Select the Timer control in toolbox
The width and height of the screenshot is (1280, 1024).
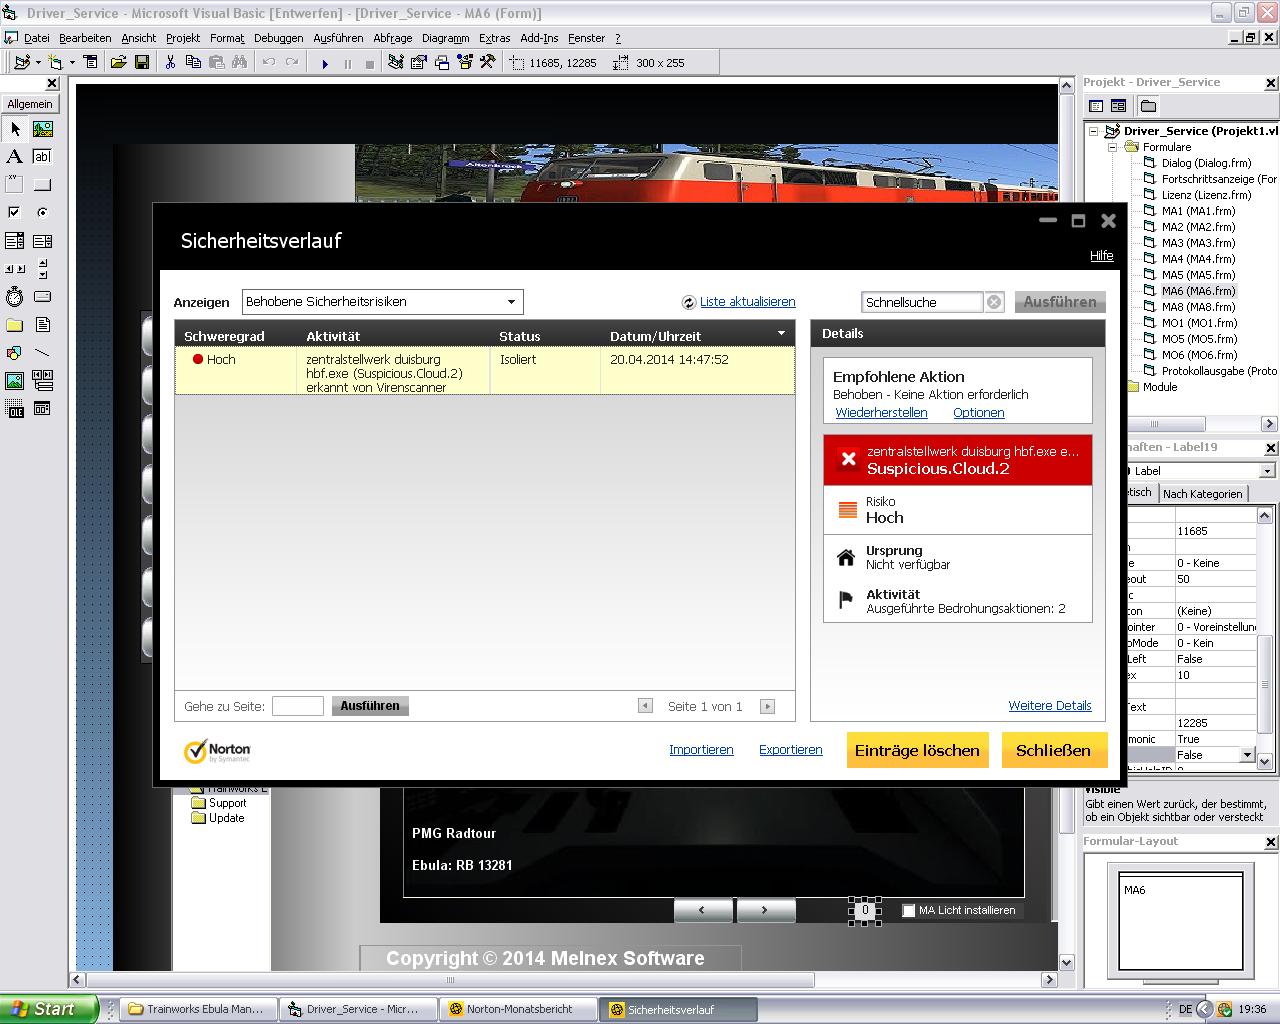(14, 297)
